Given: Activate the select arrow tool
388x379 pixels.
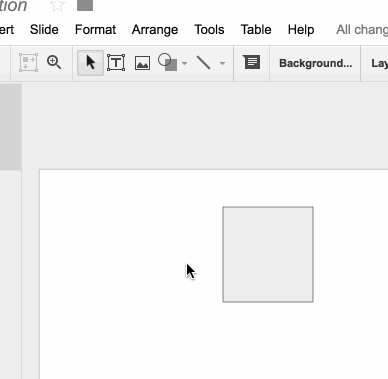Looking at the screenshot, I should (x=90, y=63).
